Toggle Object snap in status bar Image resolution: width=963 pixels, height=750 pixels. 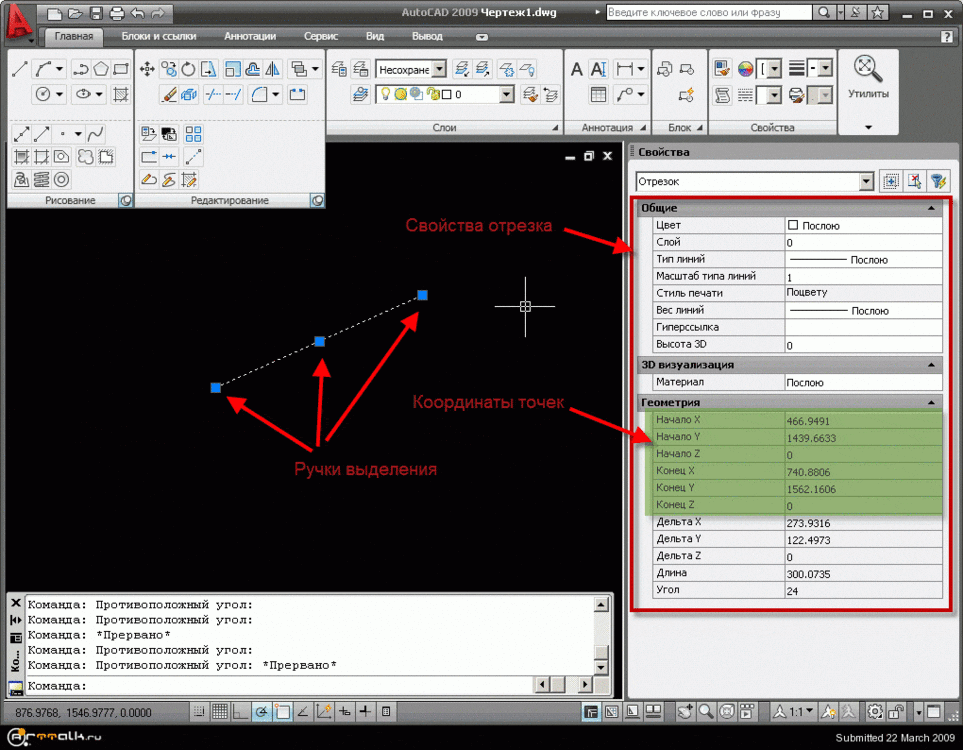[283, 712]
